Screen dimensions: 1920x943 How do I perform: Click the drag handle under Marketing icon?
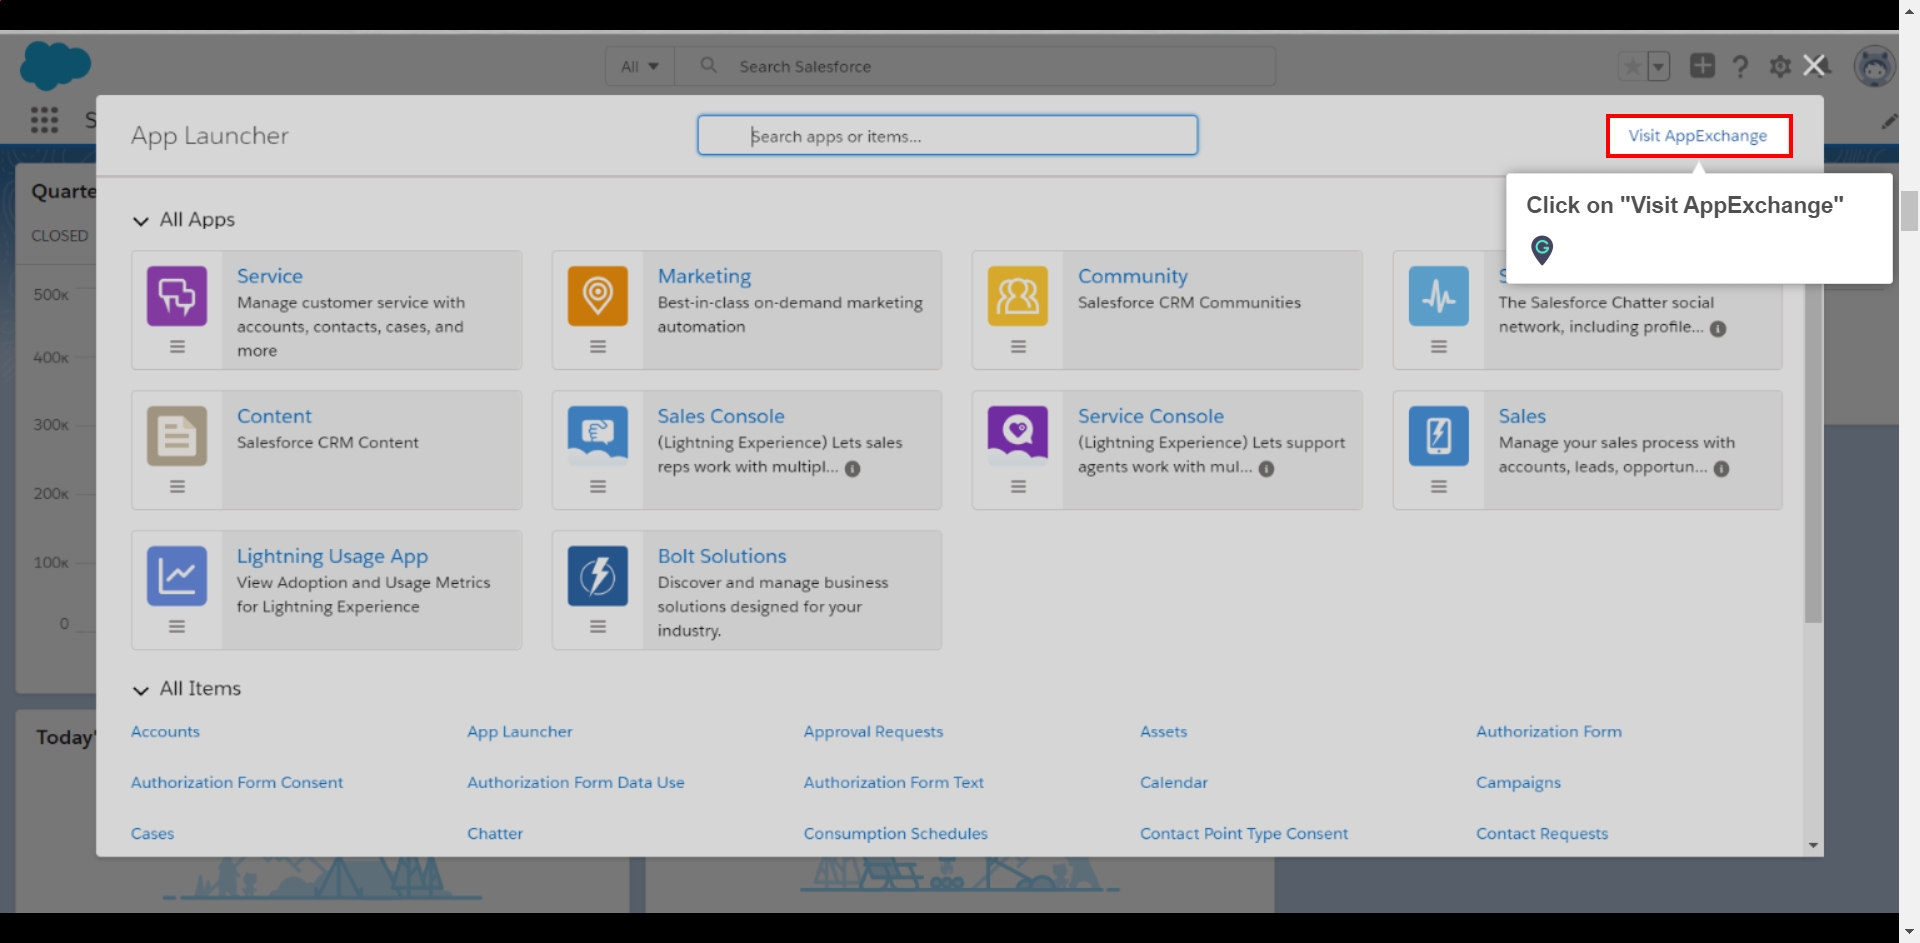coord(598,347)
